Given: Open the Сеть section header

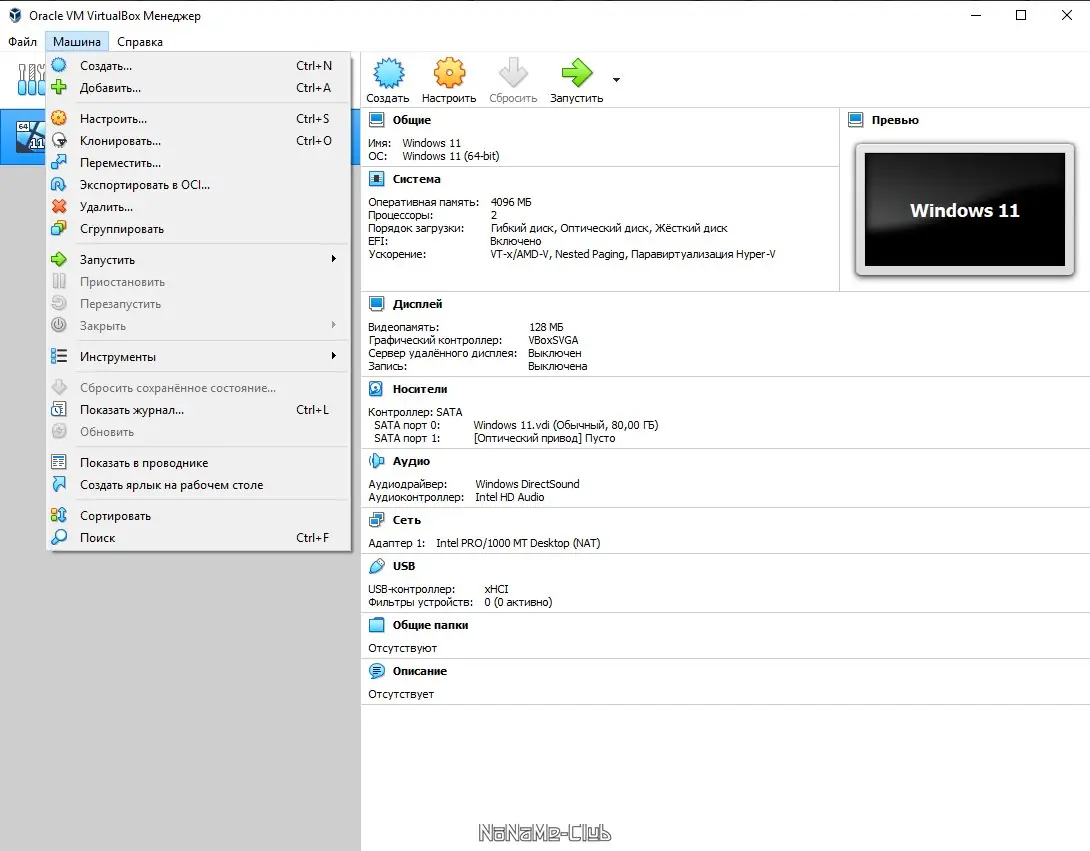Looking at the screenshot, I should click(407, 520).
